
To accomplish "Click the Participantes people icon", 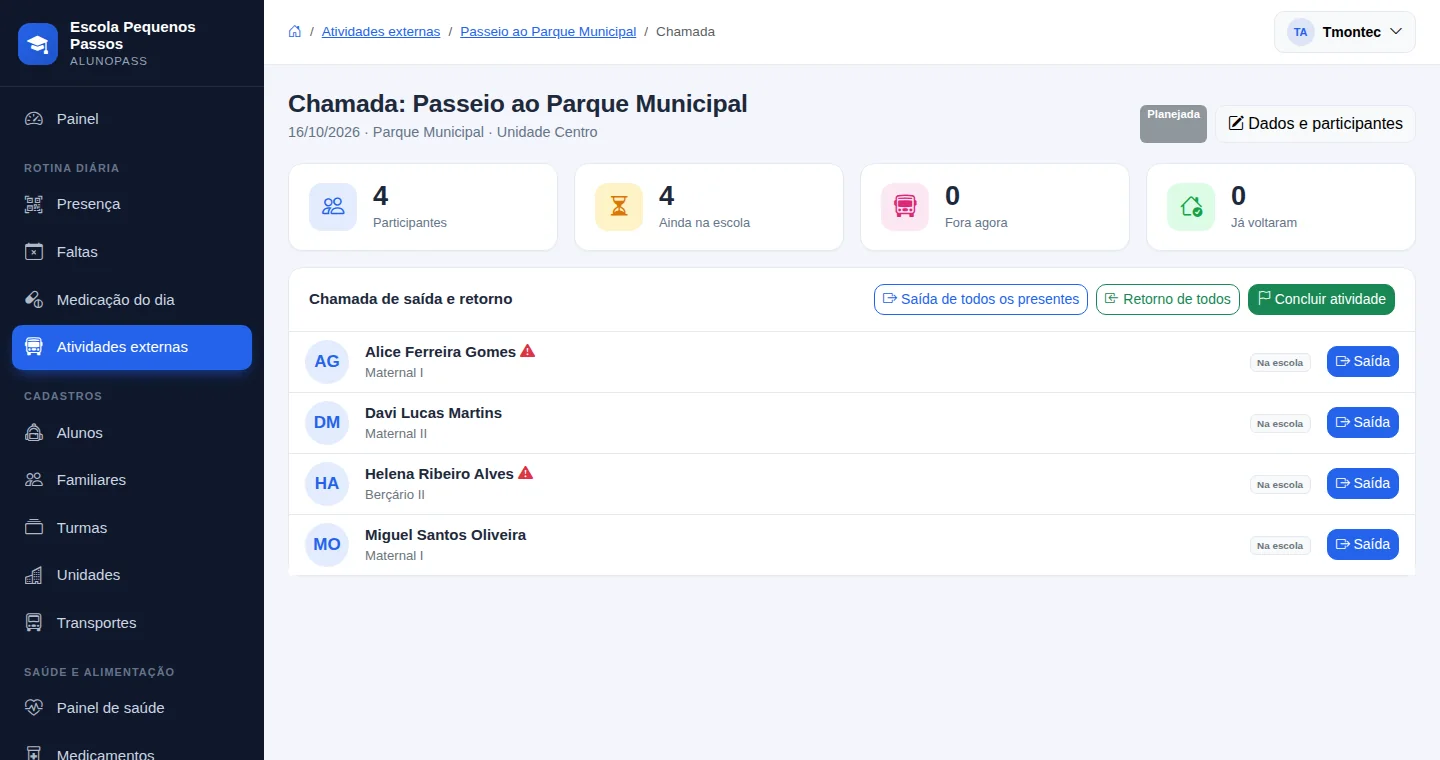I will [x=333, y=207].
